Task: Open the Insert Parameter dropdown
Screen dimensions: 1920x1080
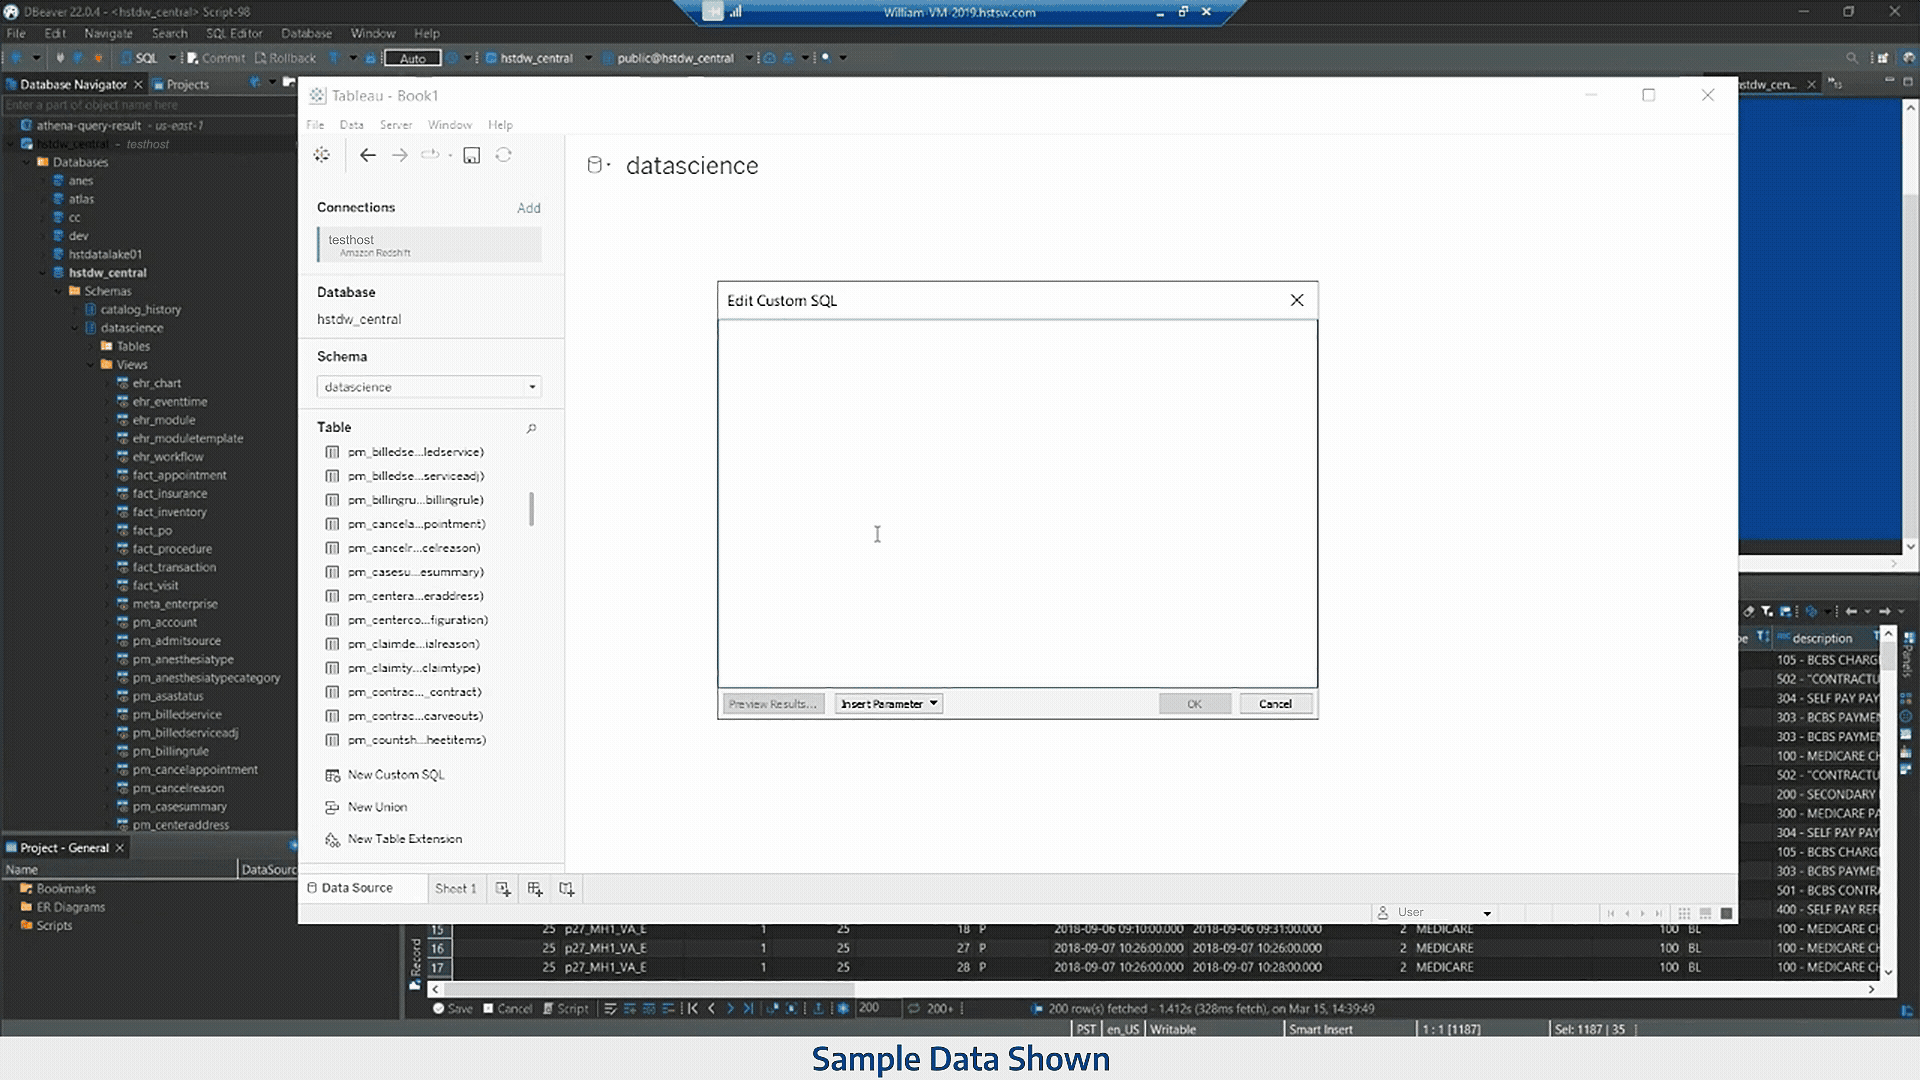Action: (889, 704)
